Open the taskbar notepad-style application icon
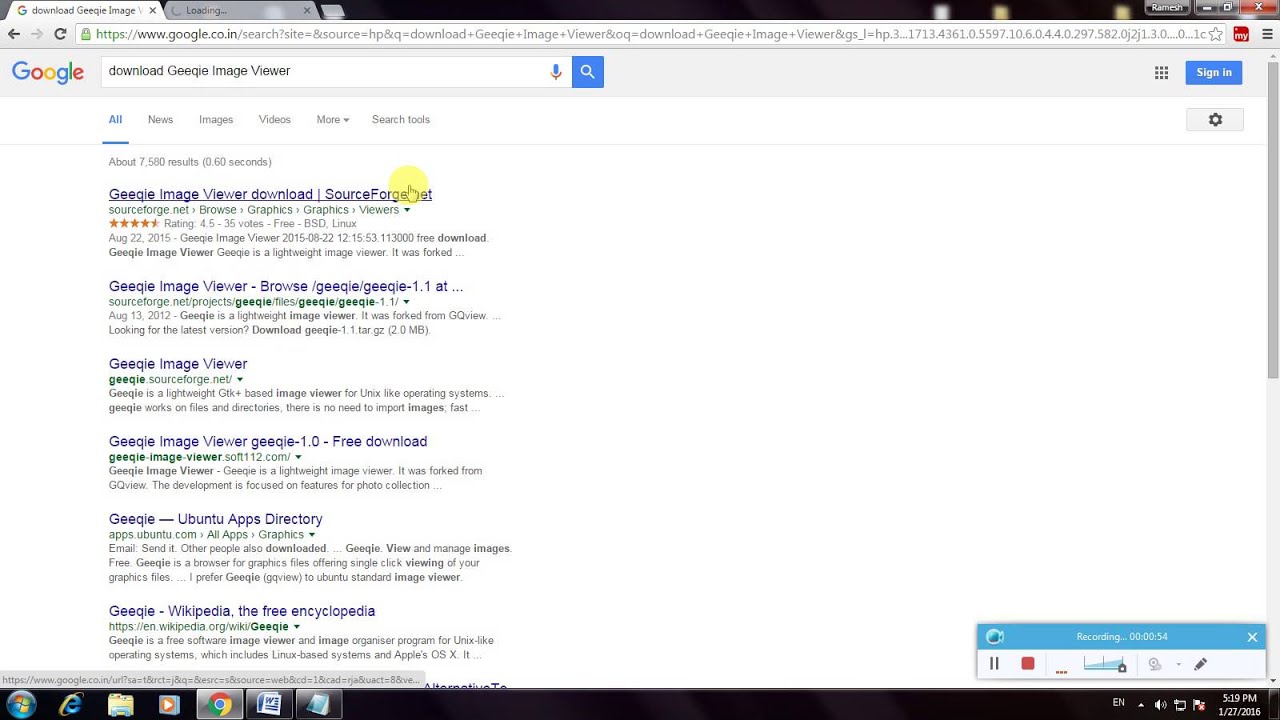 tap(318, 705)
